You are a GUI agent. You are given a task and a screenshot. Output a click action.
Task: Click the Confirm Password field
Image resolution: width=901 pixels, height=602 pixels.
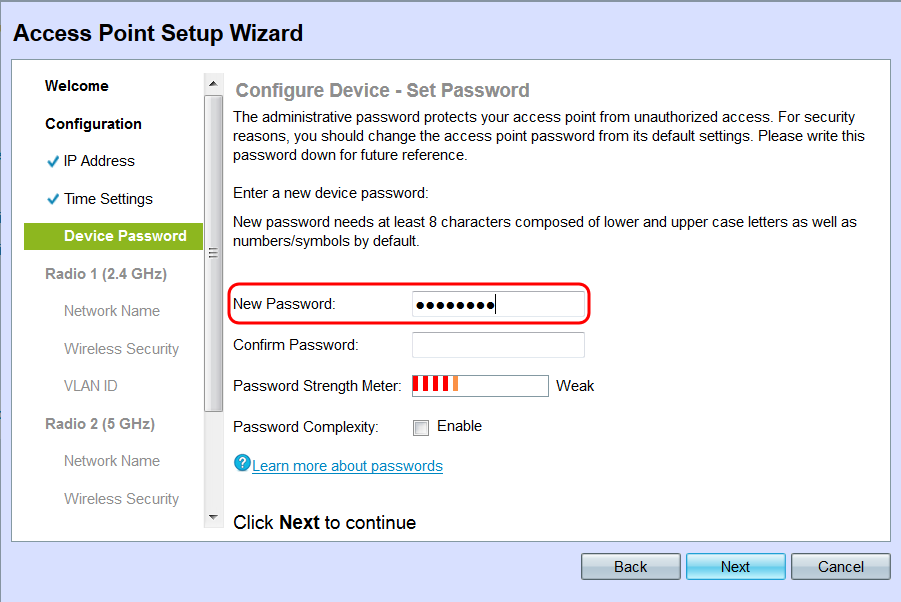click(498, 345)
